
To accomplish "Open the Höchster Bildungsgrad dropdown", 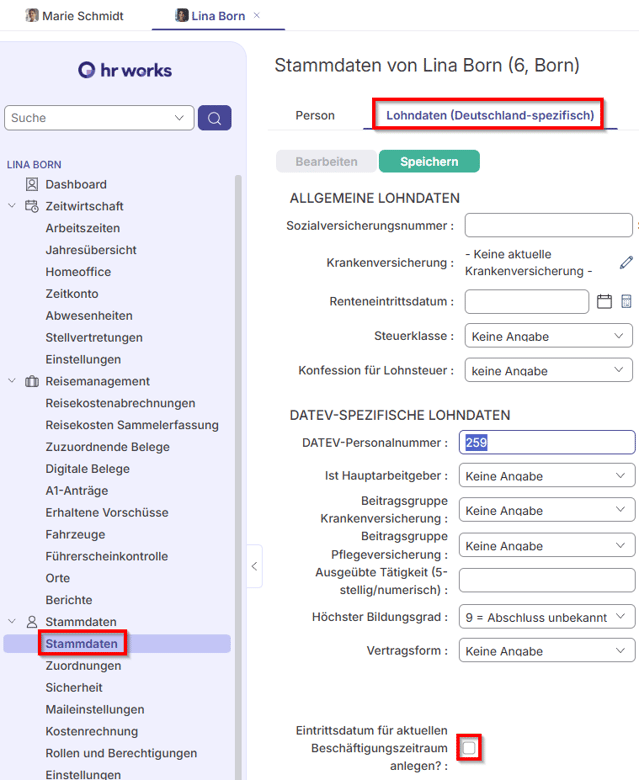I will (546, 616).
